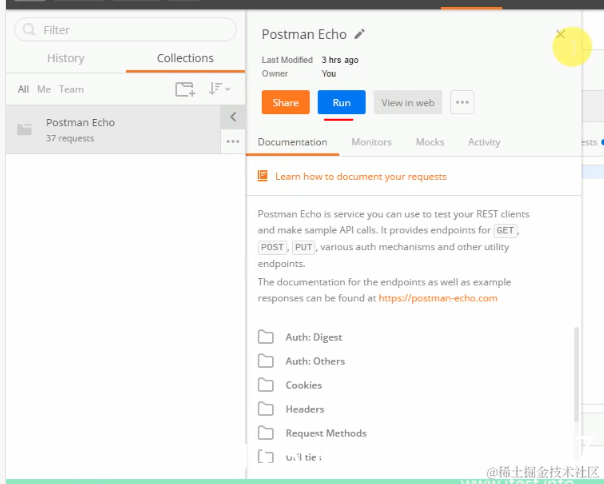
Task: Select the Activity tab
Action: click(x=484, y=142)
